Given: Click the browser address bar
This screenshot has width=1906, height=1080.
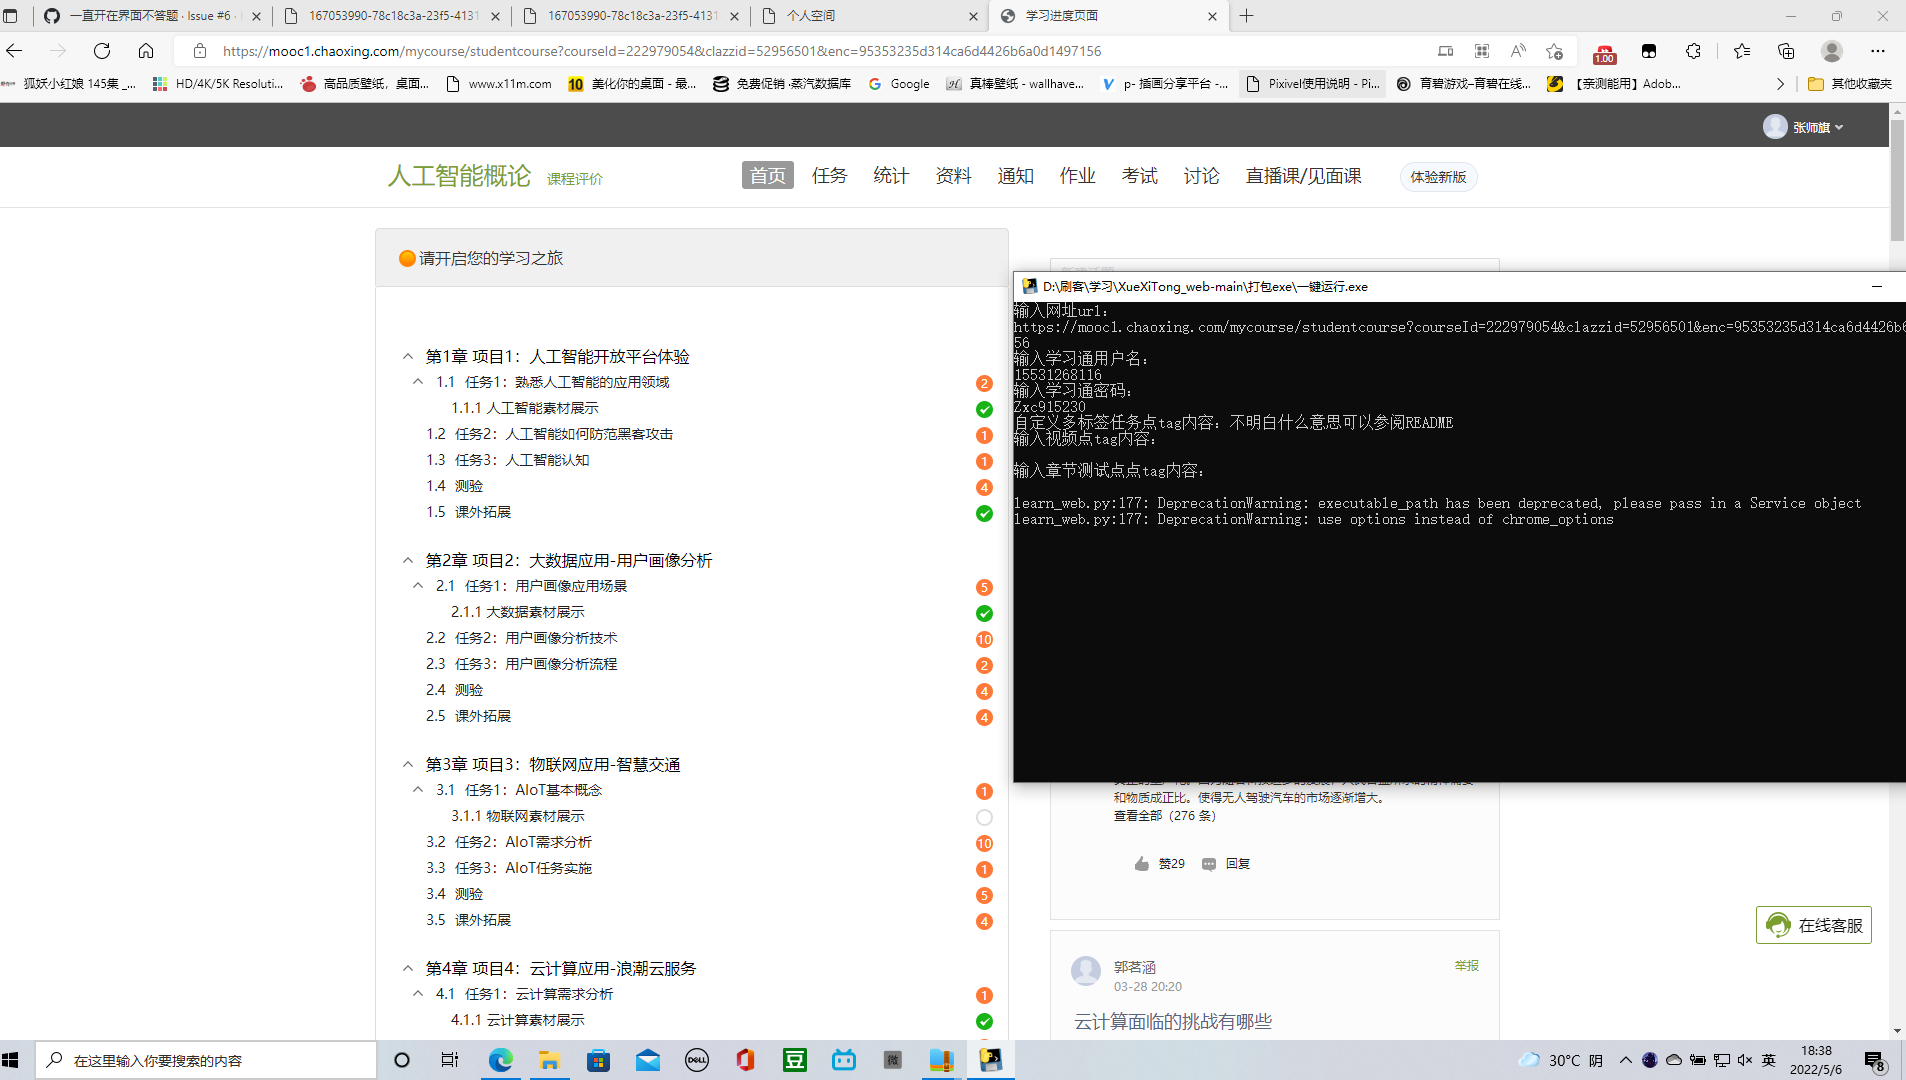Looking at the screenshot, I should (x=600, y=50).
